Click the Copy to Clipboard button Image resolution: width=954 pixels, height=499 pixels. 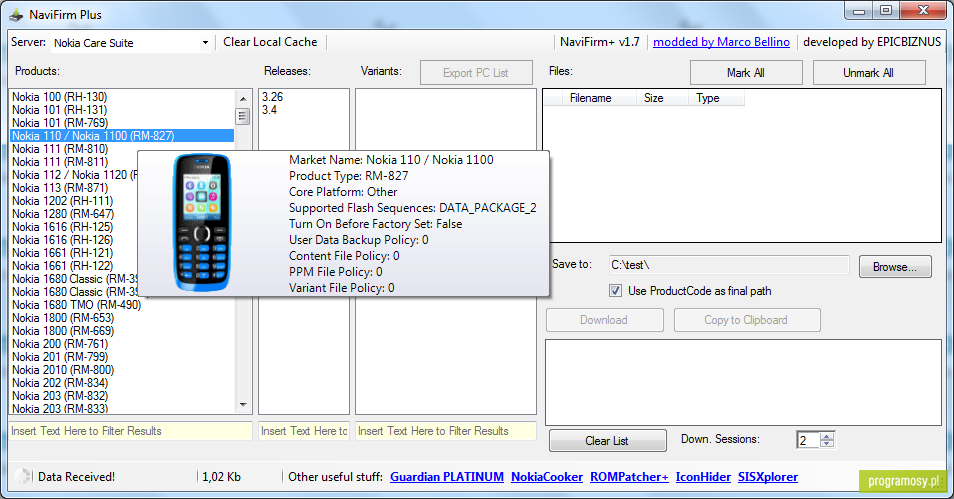747,320
